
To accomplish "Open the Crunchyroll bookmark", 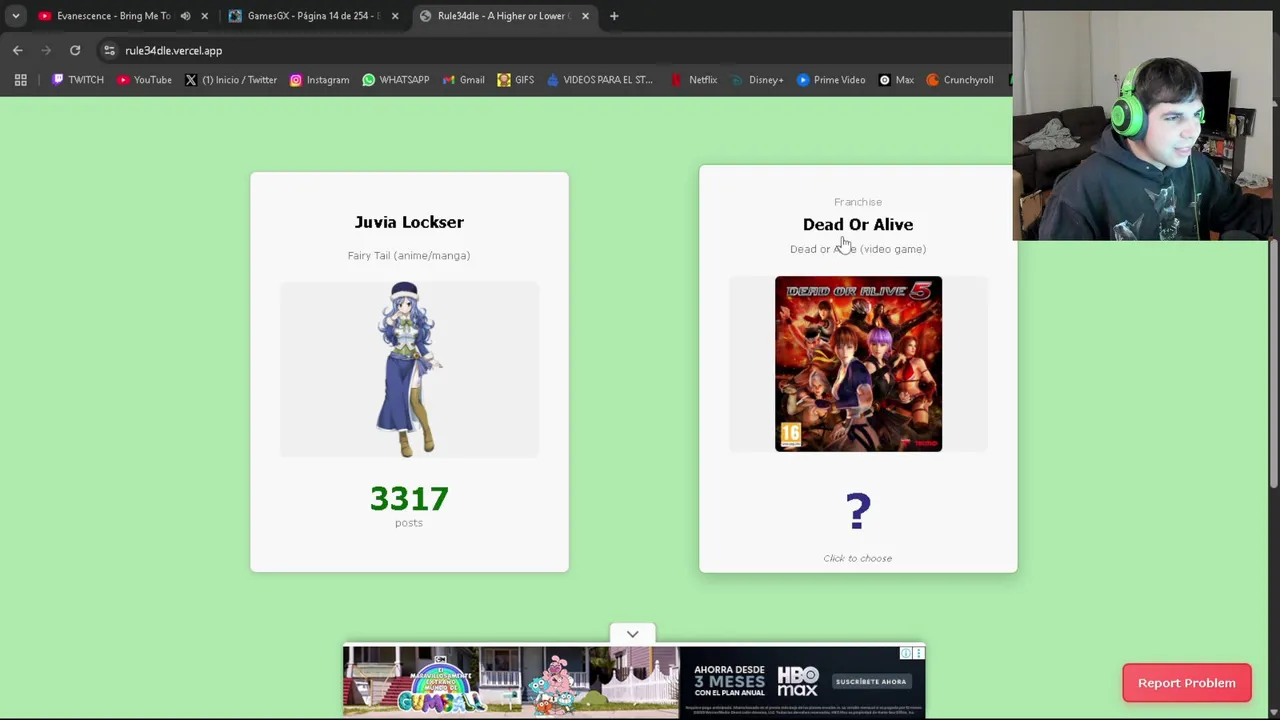I will (959, 80).
